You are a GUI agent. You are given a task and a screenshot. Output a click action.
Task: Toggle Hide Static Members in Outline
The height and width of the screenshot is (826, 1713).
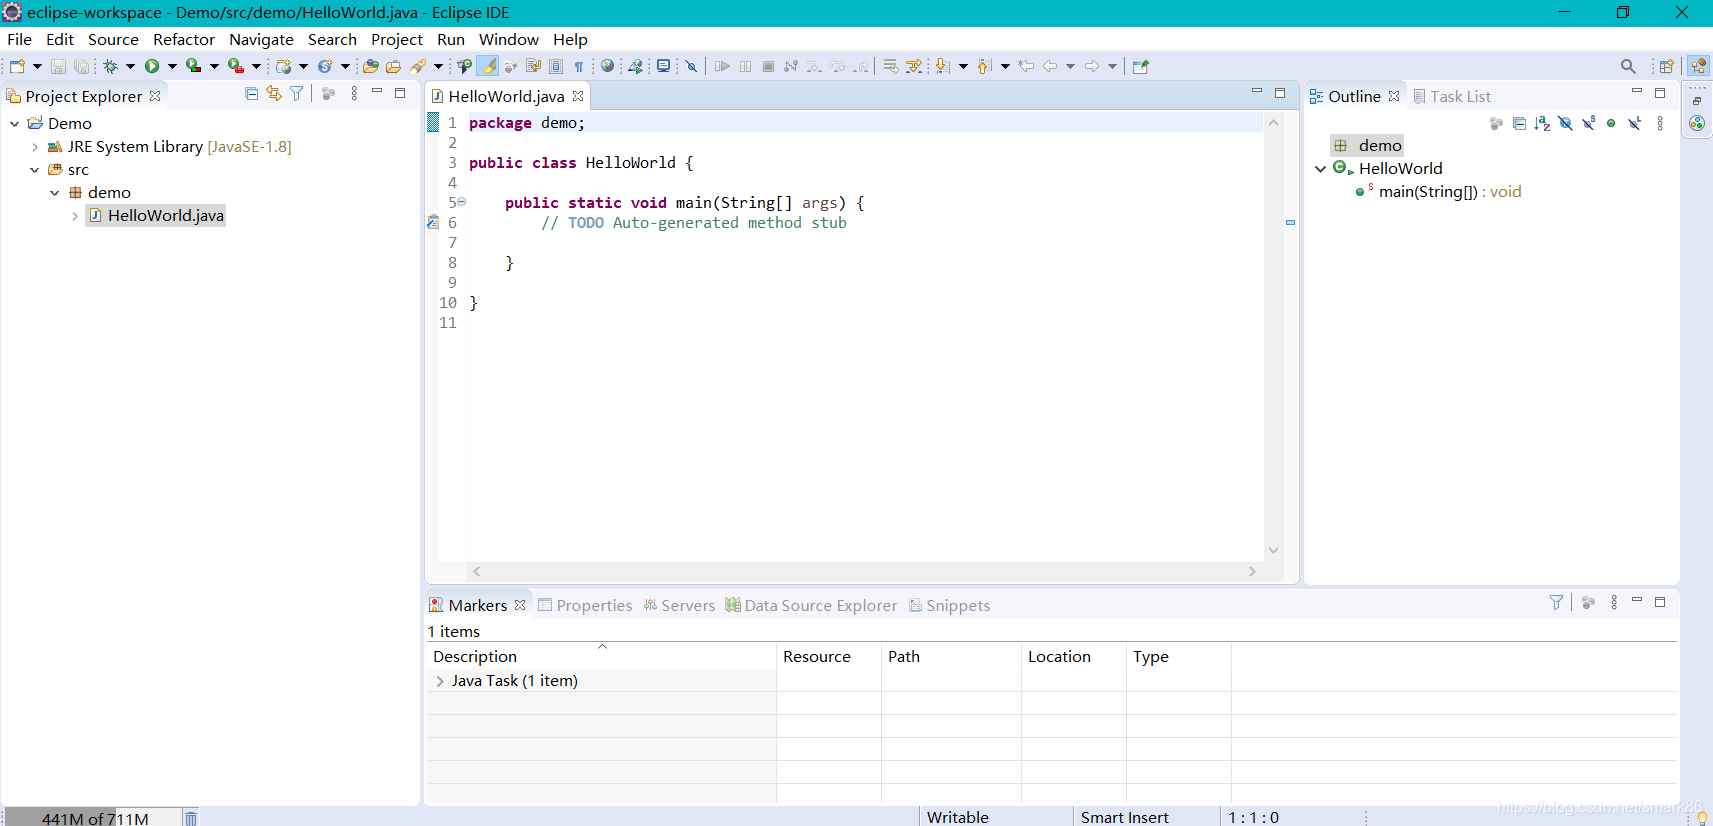point(1588,124)
